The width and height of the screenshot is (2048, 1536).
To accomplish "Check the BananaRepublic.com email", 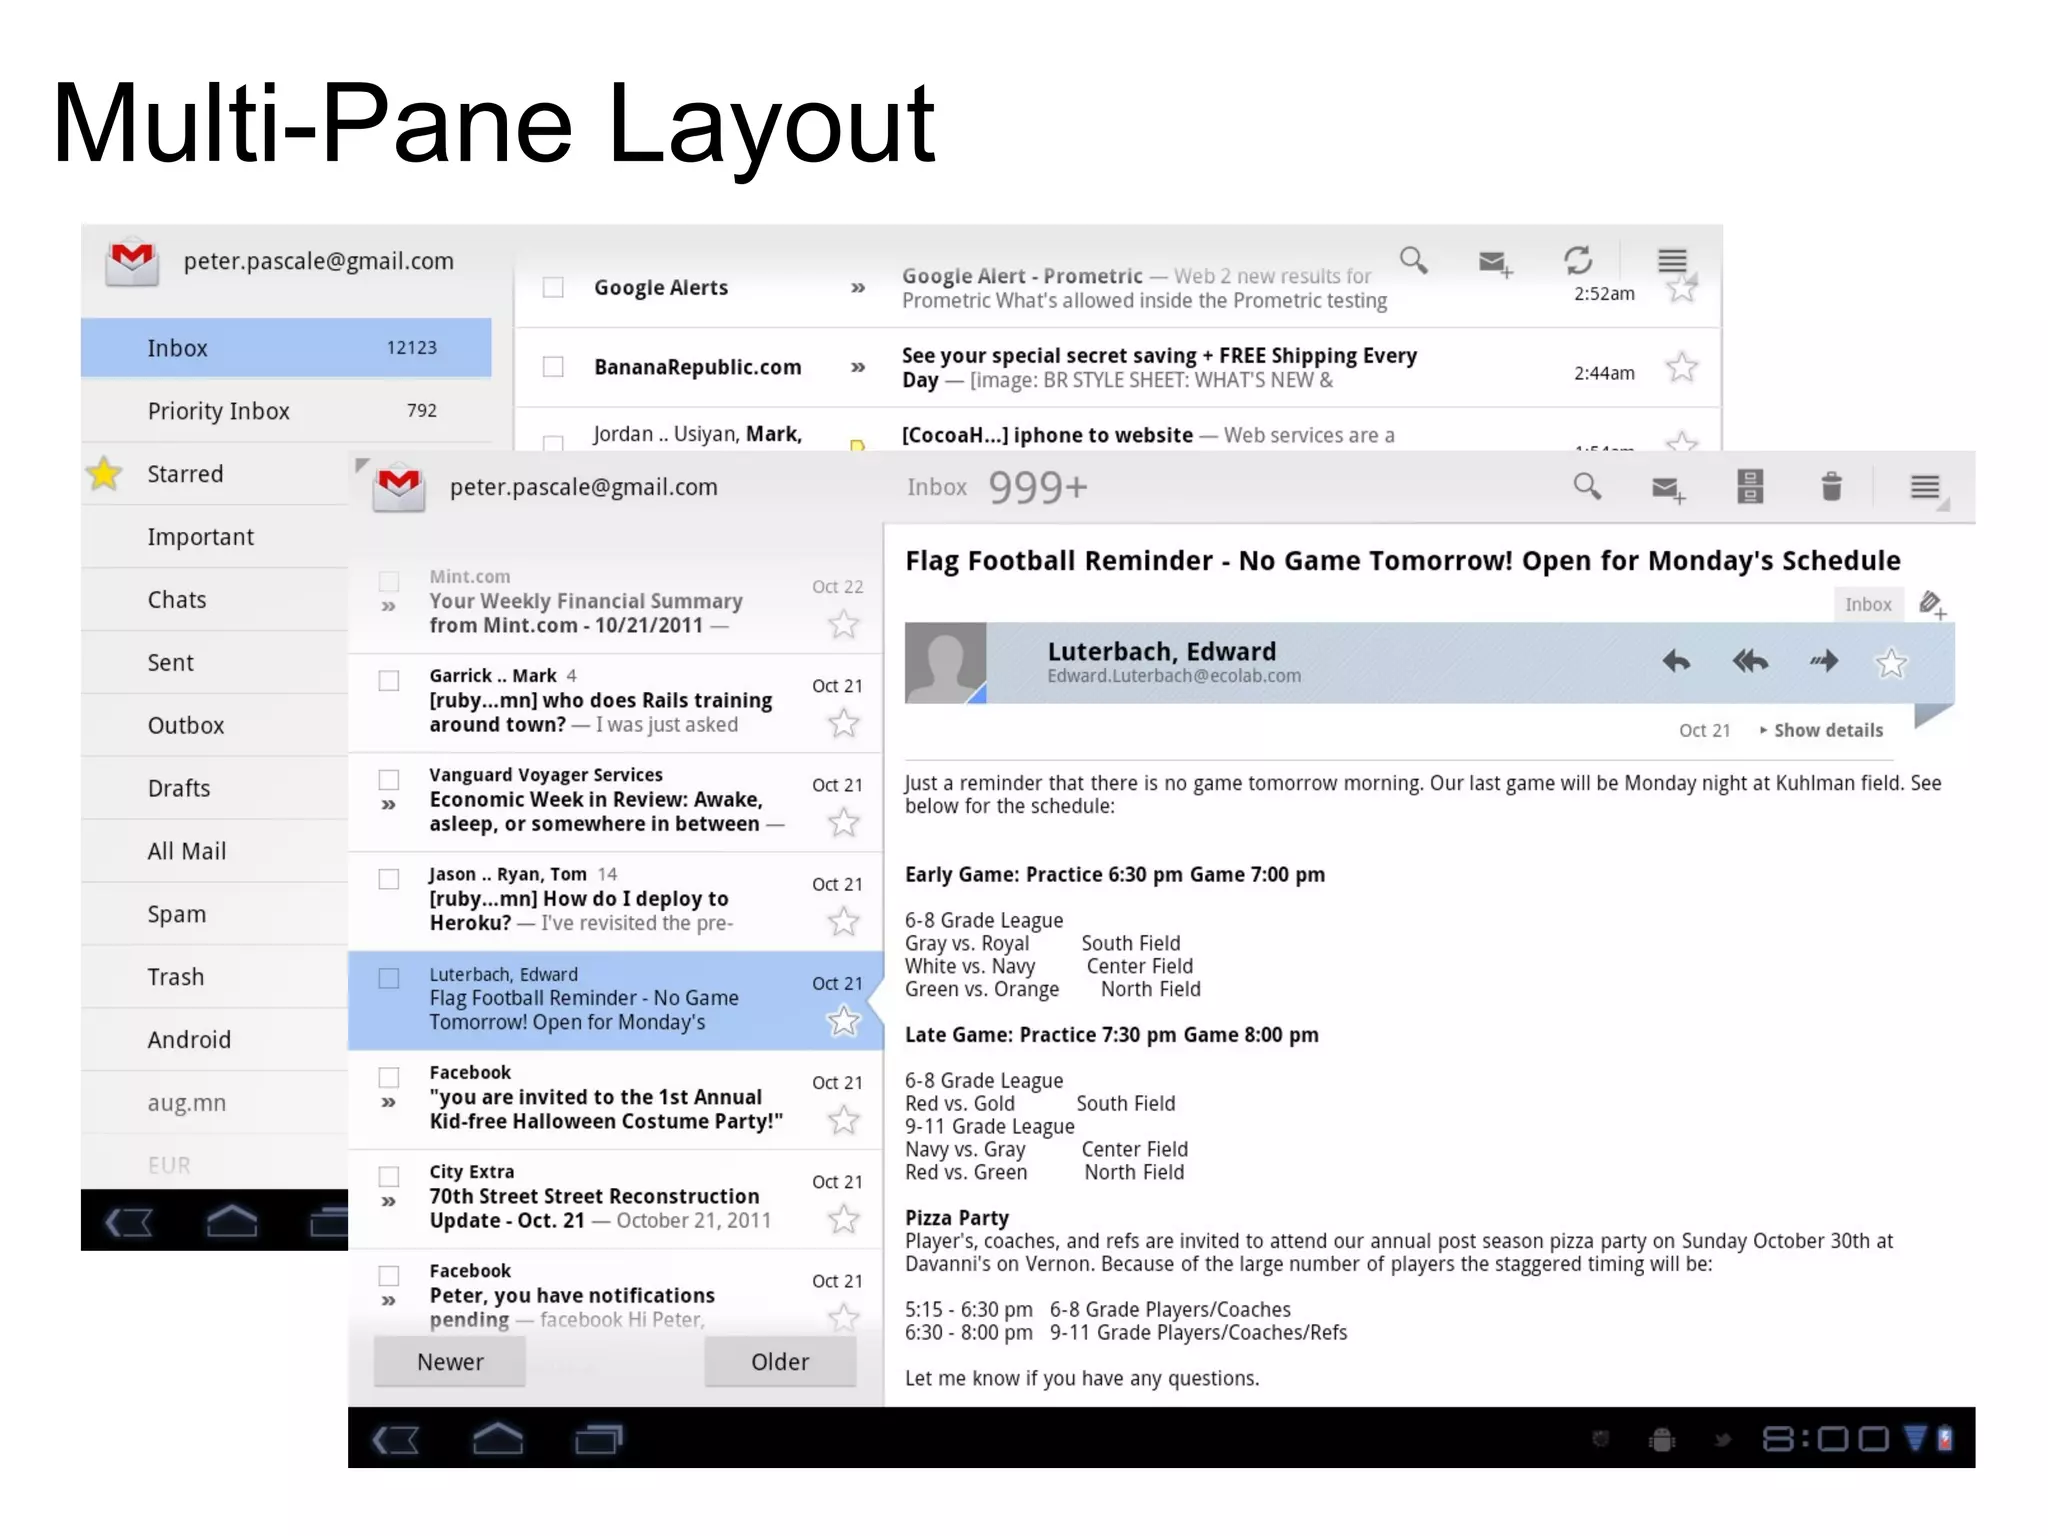I will coord(553,367).
